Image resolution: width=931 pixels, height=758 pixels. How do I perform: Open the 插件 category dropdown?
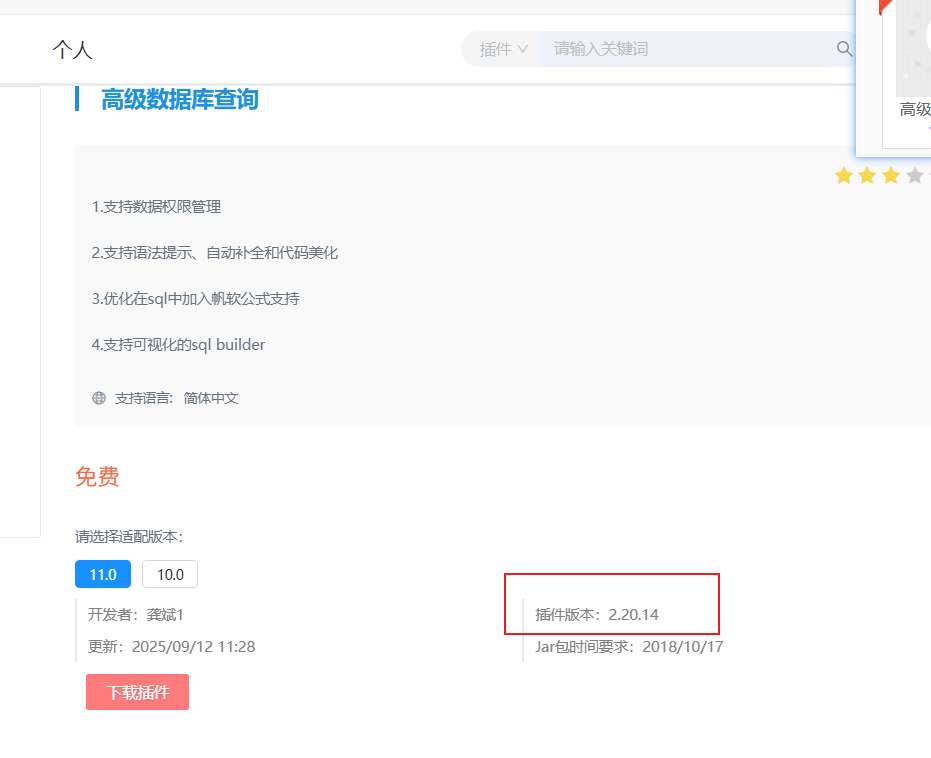(x=503, y=49)
